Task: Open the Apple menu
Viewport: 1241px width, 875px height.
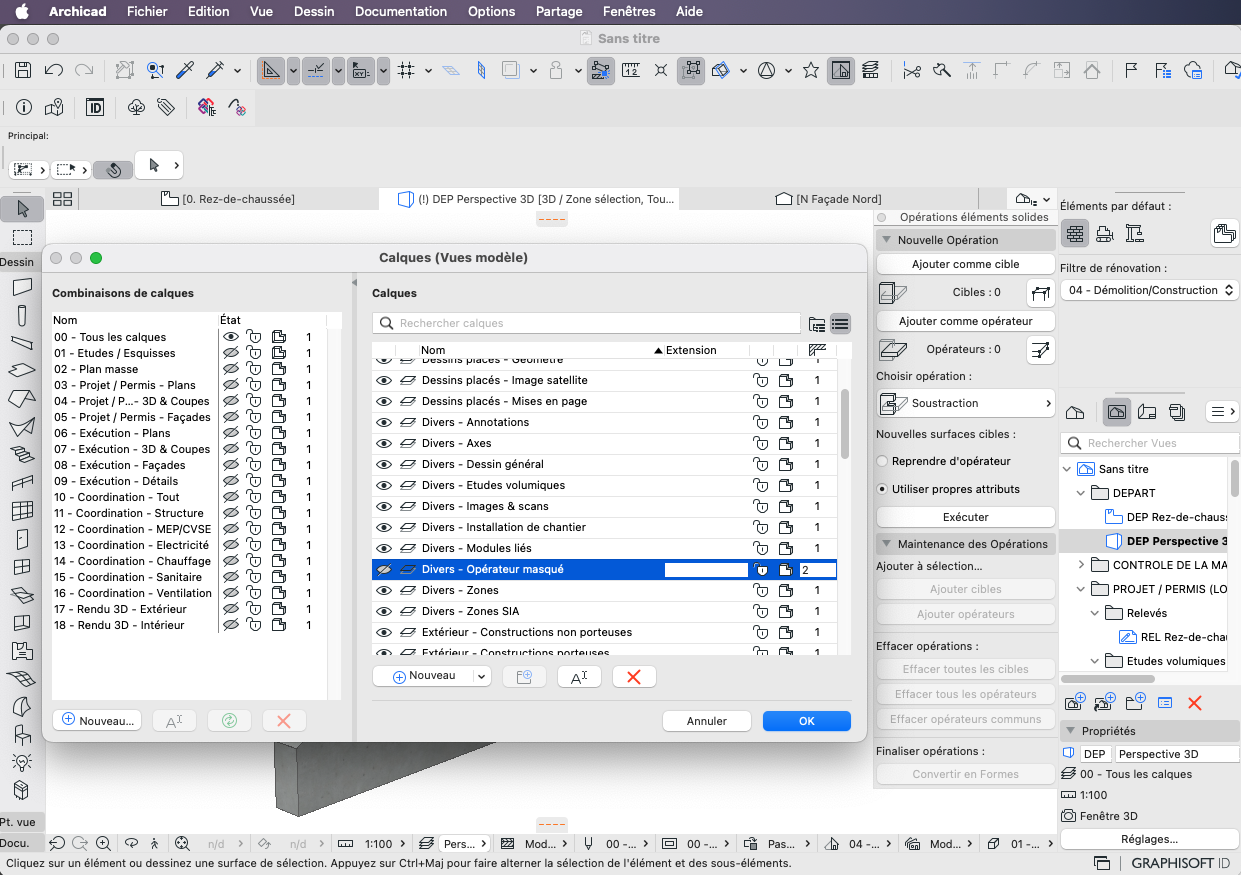Action: pos(21,12)
